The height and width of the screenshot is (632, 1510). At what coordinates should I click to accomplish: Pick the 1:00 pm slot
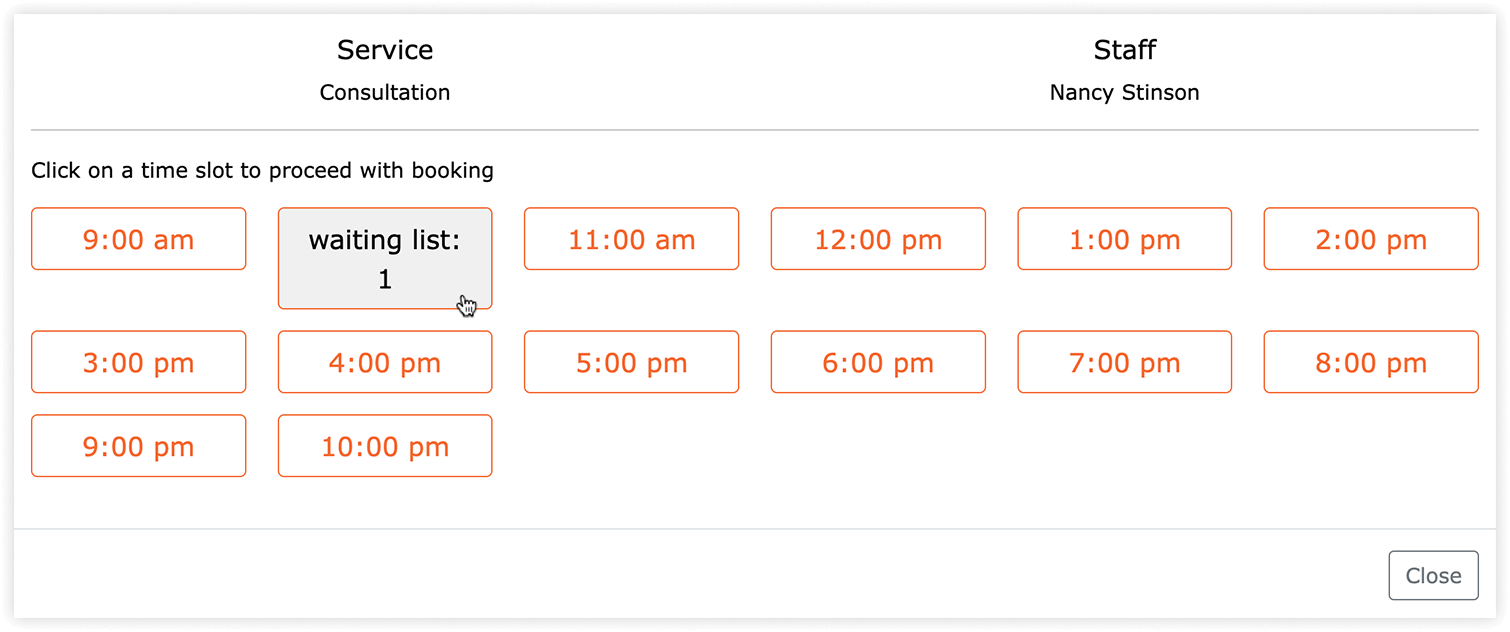1125,239
